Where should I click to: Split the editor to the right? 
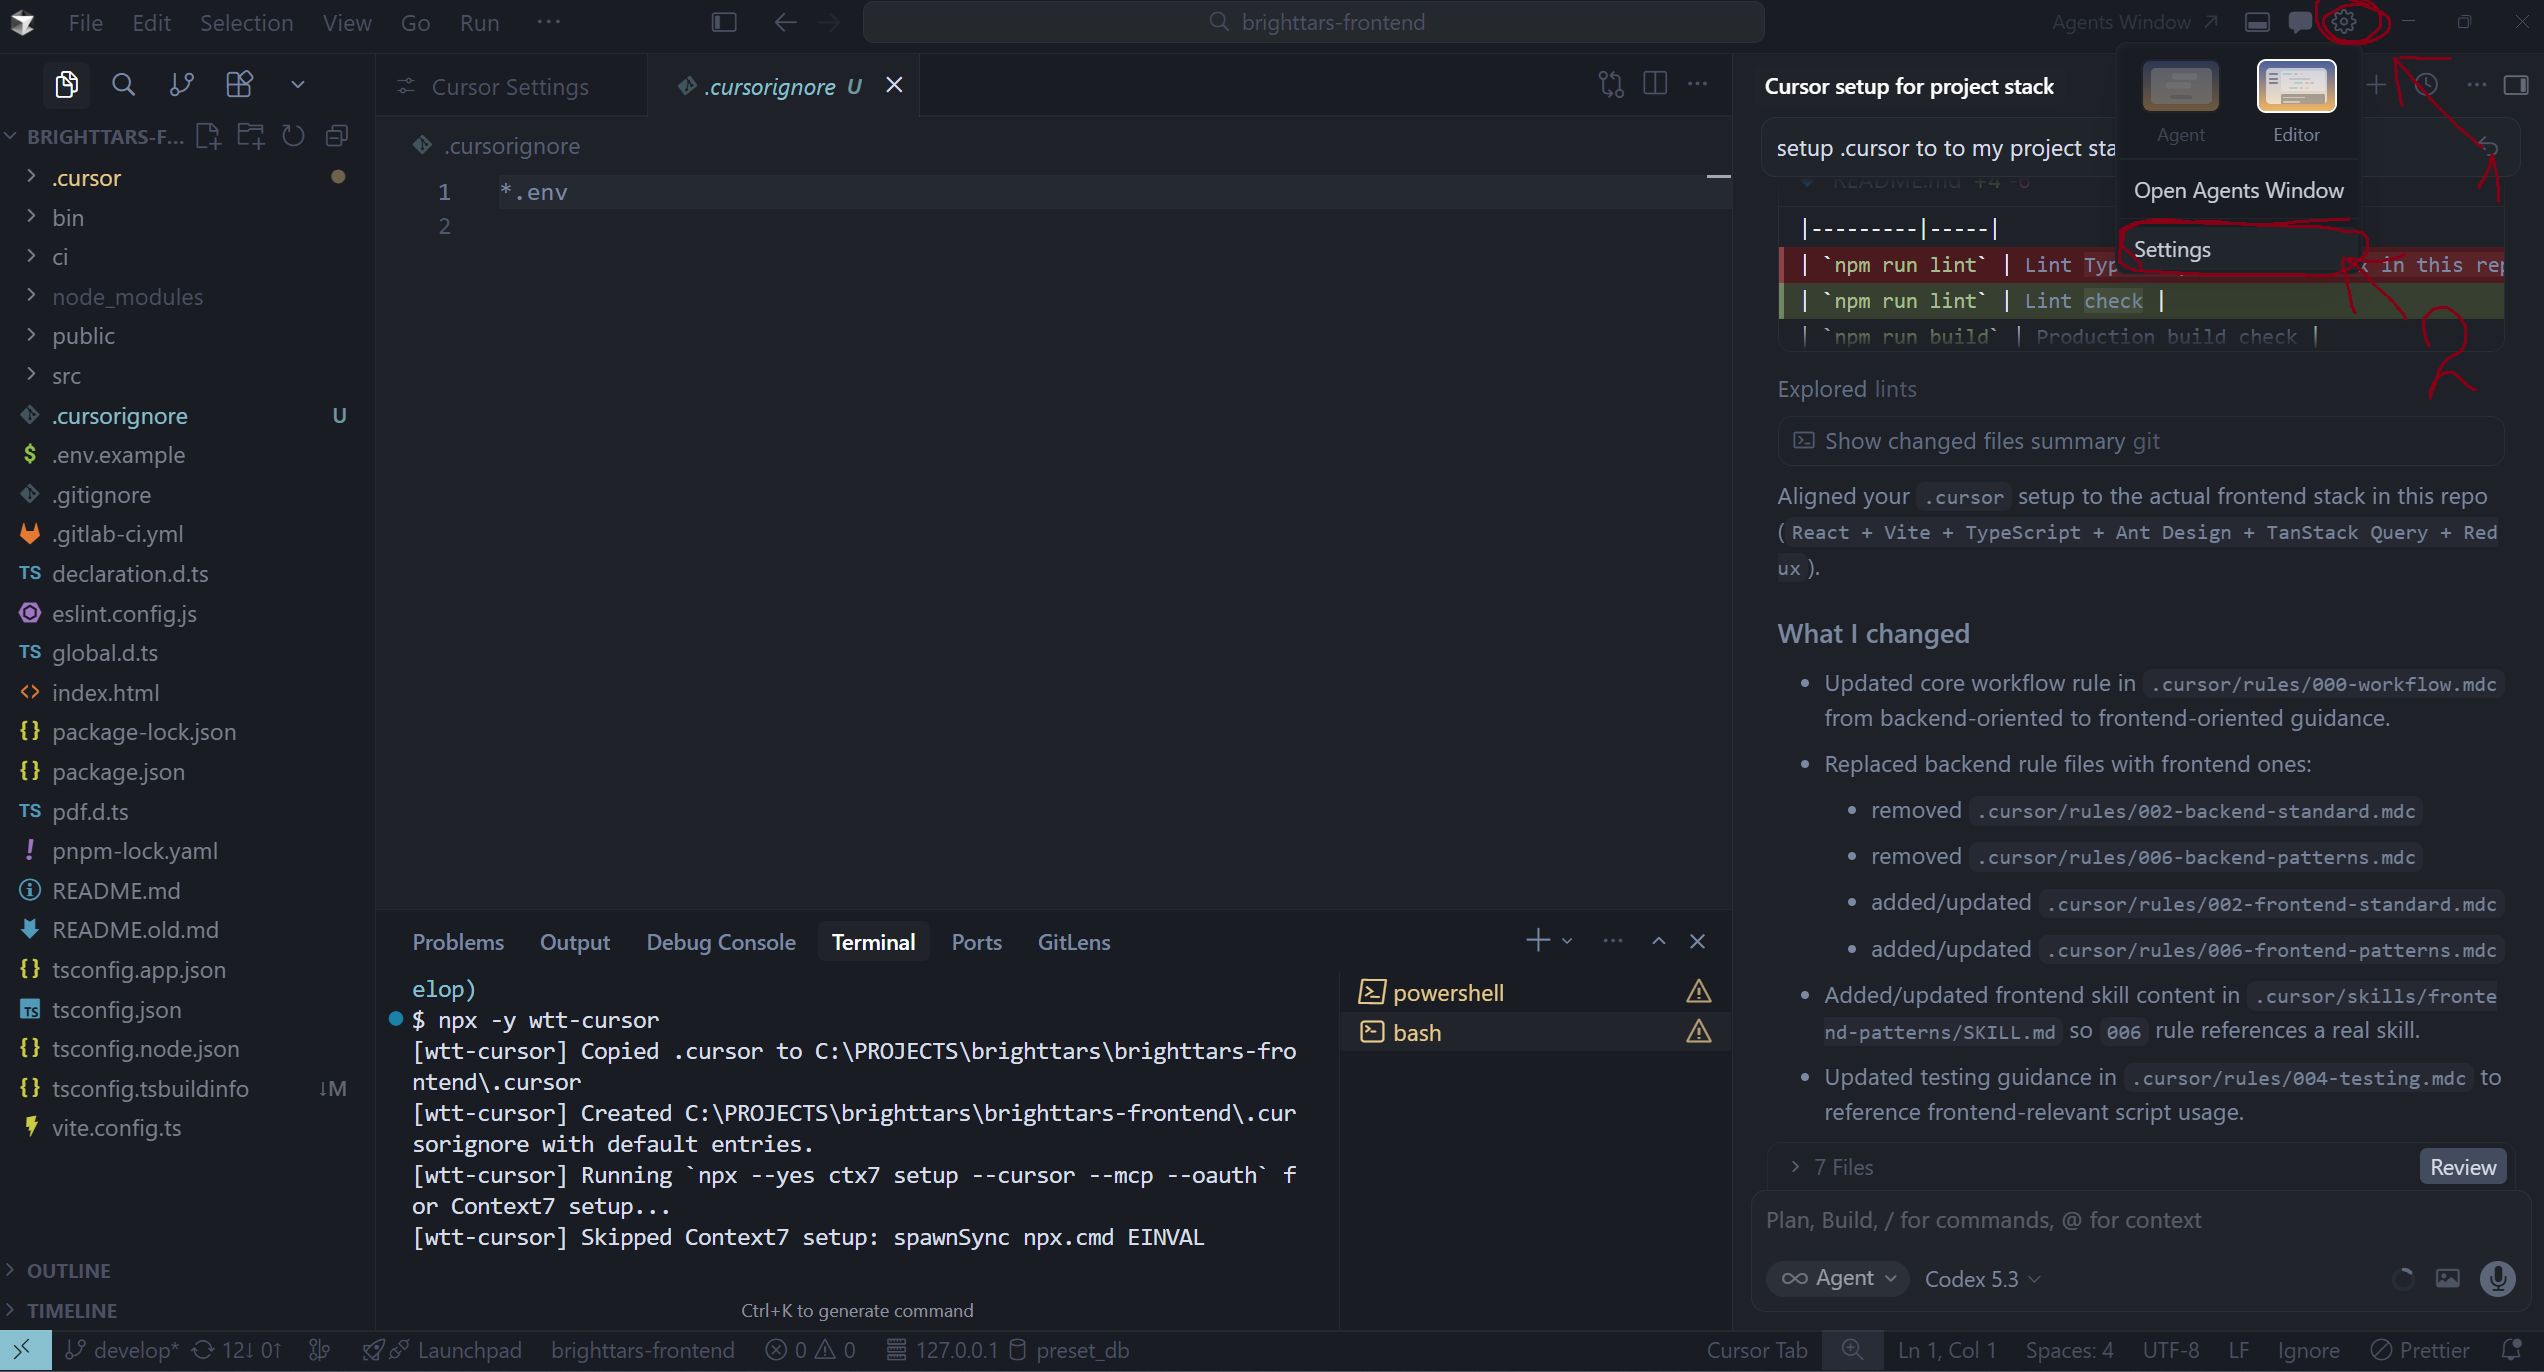tap(1655, 85)
